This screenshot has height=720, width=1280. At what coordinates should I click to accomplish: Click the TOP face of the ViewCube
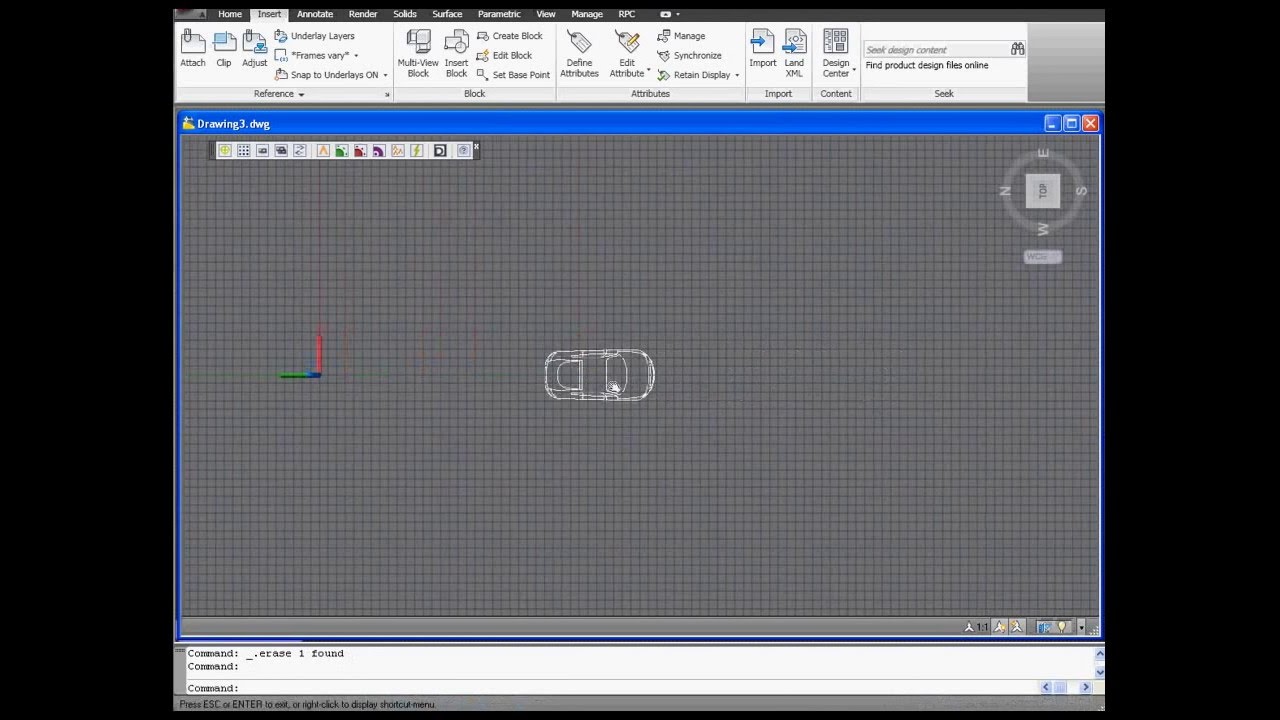coord(1043,190)
